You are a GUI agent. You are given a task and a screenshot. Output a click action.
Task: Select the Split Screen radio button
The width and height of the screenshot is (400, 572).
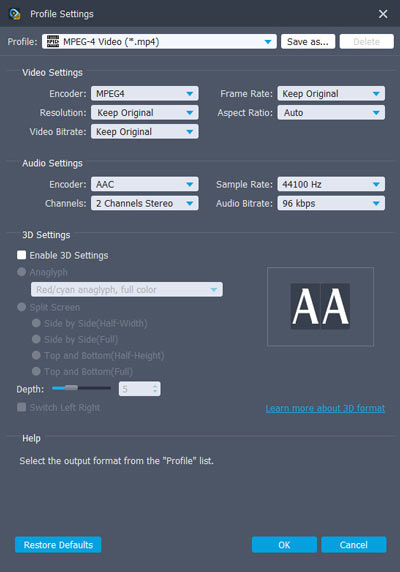click(22, 307)
